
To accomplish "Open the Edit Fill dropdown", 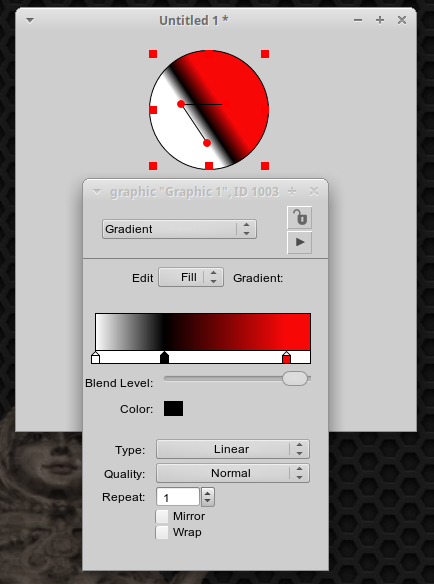I will (x=191, y=277).
